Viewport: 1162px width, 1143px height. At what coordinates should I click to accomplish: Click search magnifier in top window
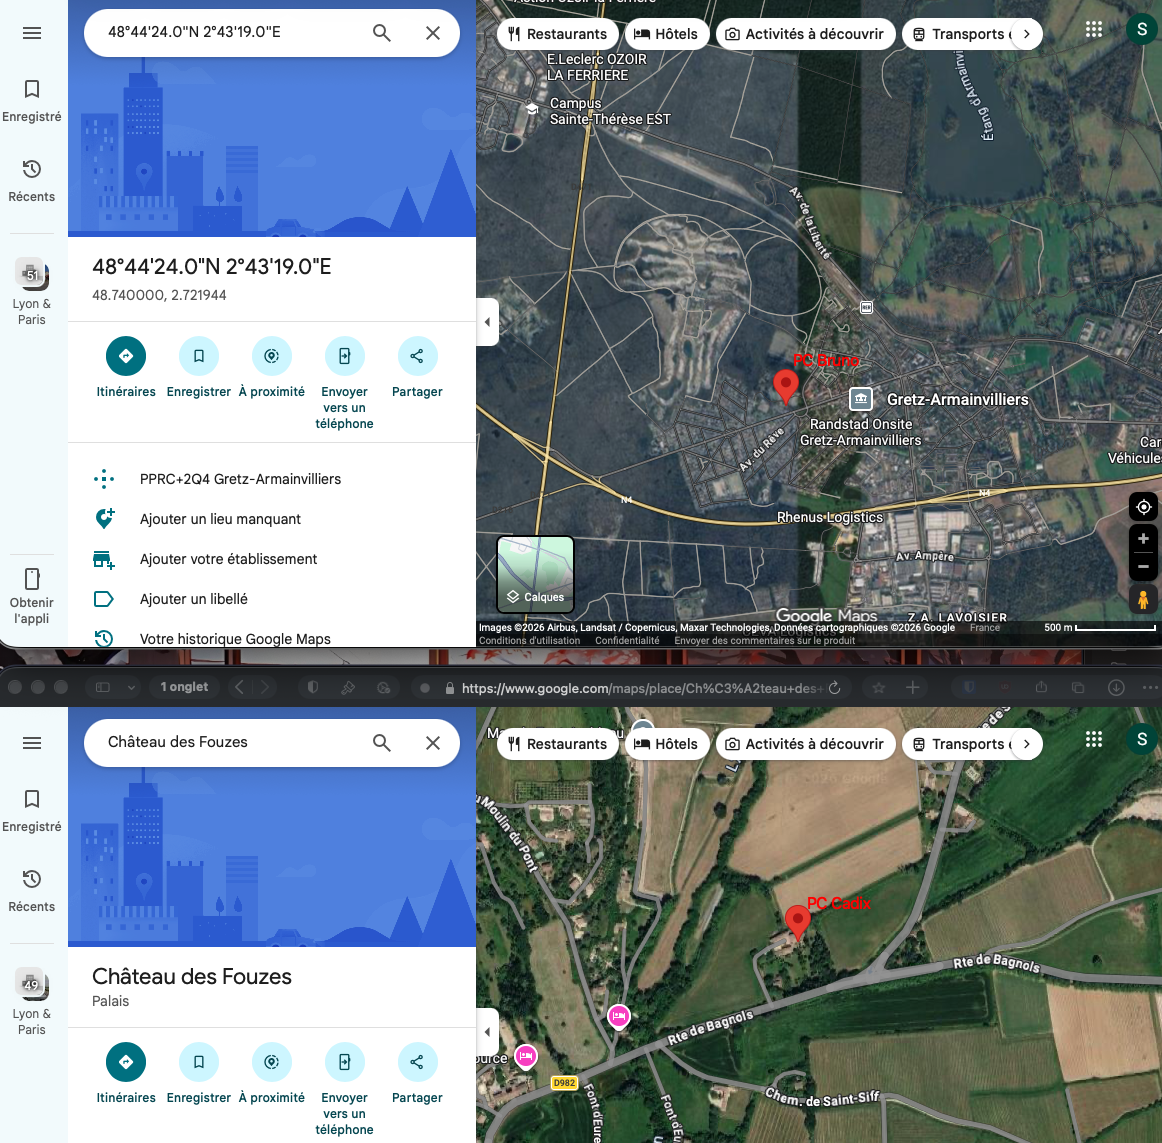point(382,33)
